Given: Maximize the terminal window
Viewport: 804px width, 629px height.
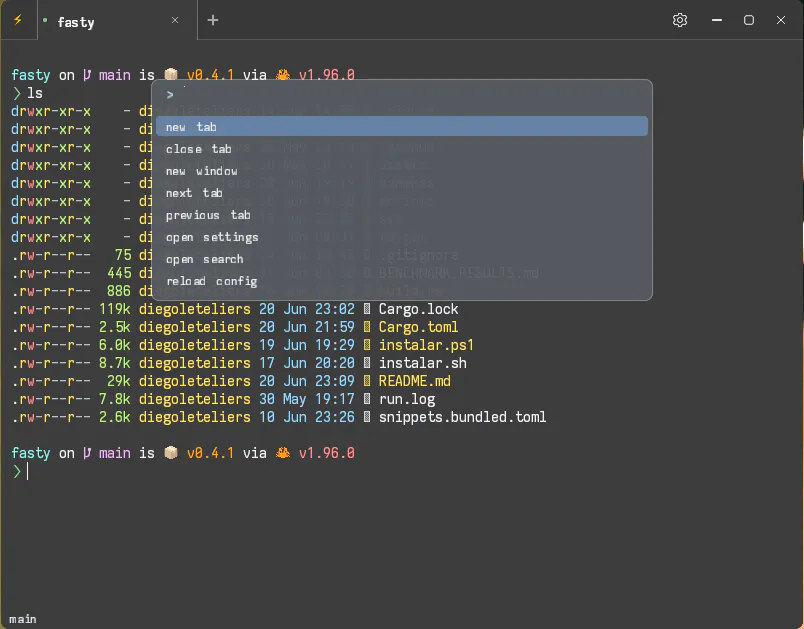Looking at the screenshot, I should (749, 20).
